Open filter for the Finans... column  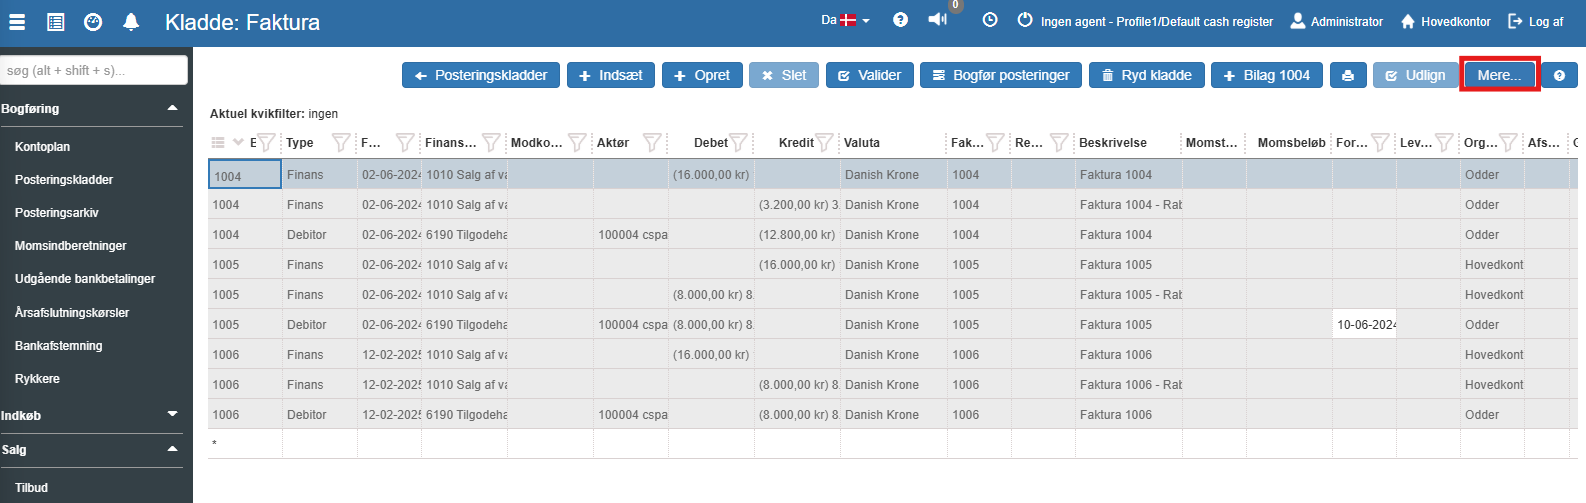[490, 143]
